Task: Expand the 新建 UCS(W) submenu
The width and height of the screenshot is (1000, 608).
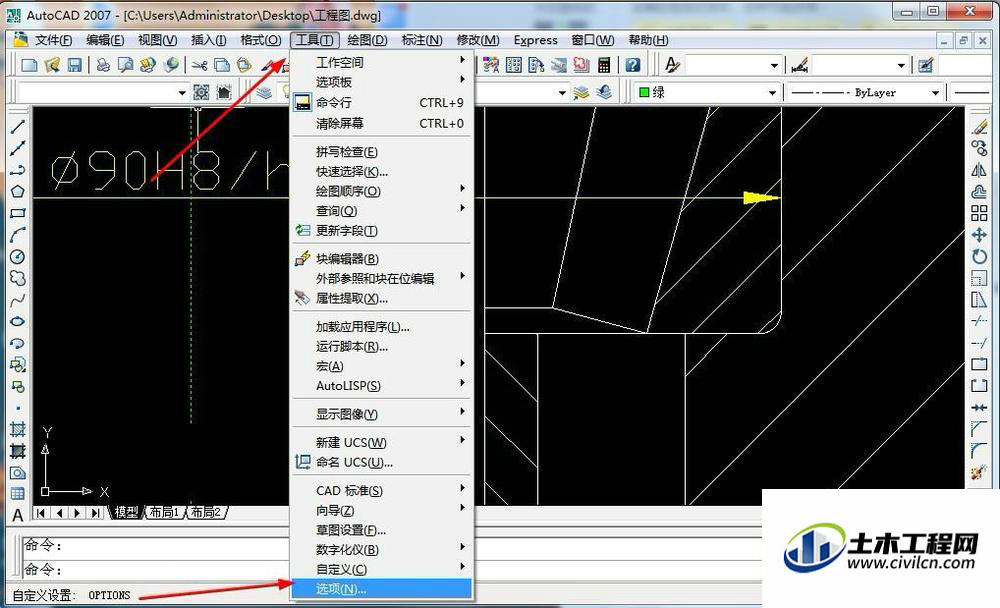Action: click(382, 442)
